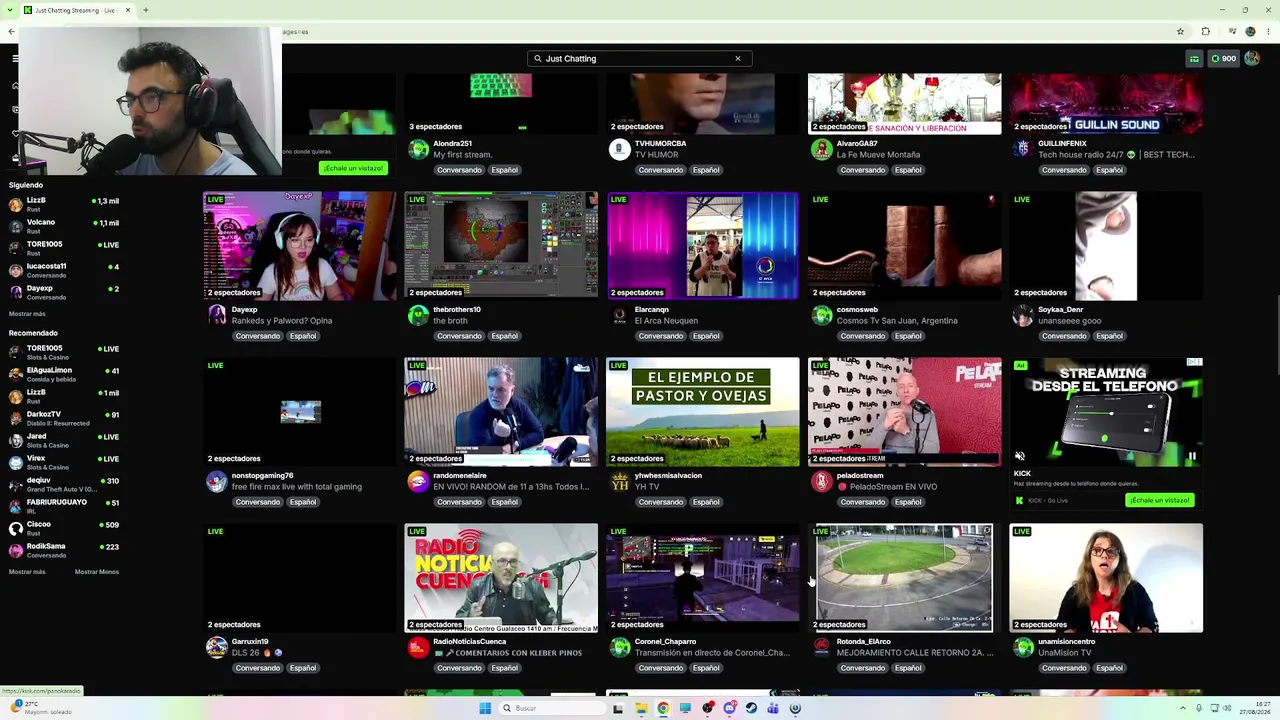Click Dayexp avatar under stream card
Screen dimensions: 1280x720
pos(217,315)
